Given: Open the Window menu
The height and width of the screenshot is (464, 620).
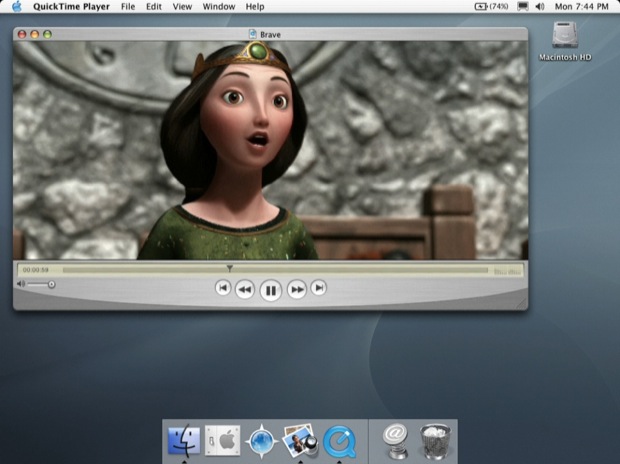Looking at the screenshot, I should [219, 7].
